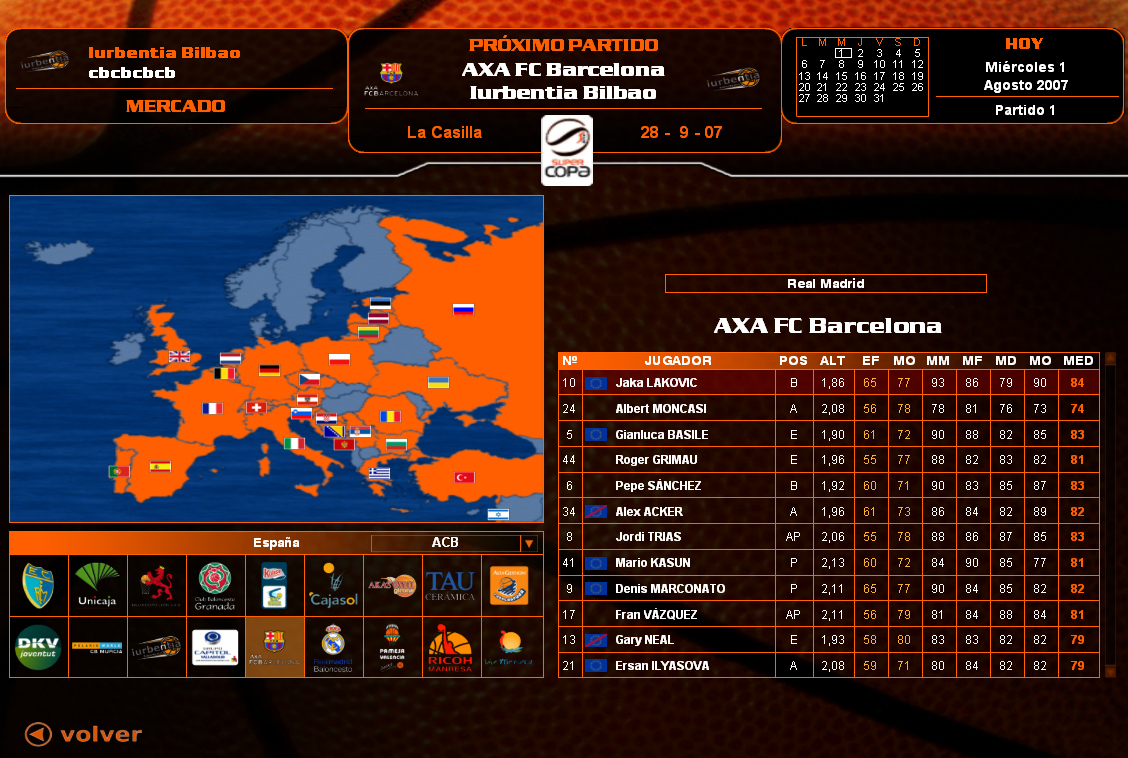Screen dimensions: 1128x758
Task: Select player Jaka LAKOVIC in roster
Action: pos(656,383)
